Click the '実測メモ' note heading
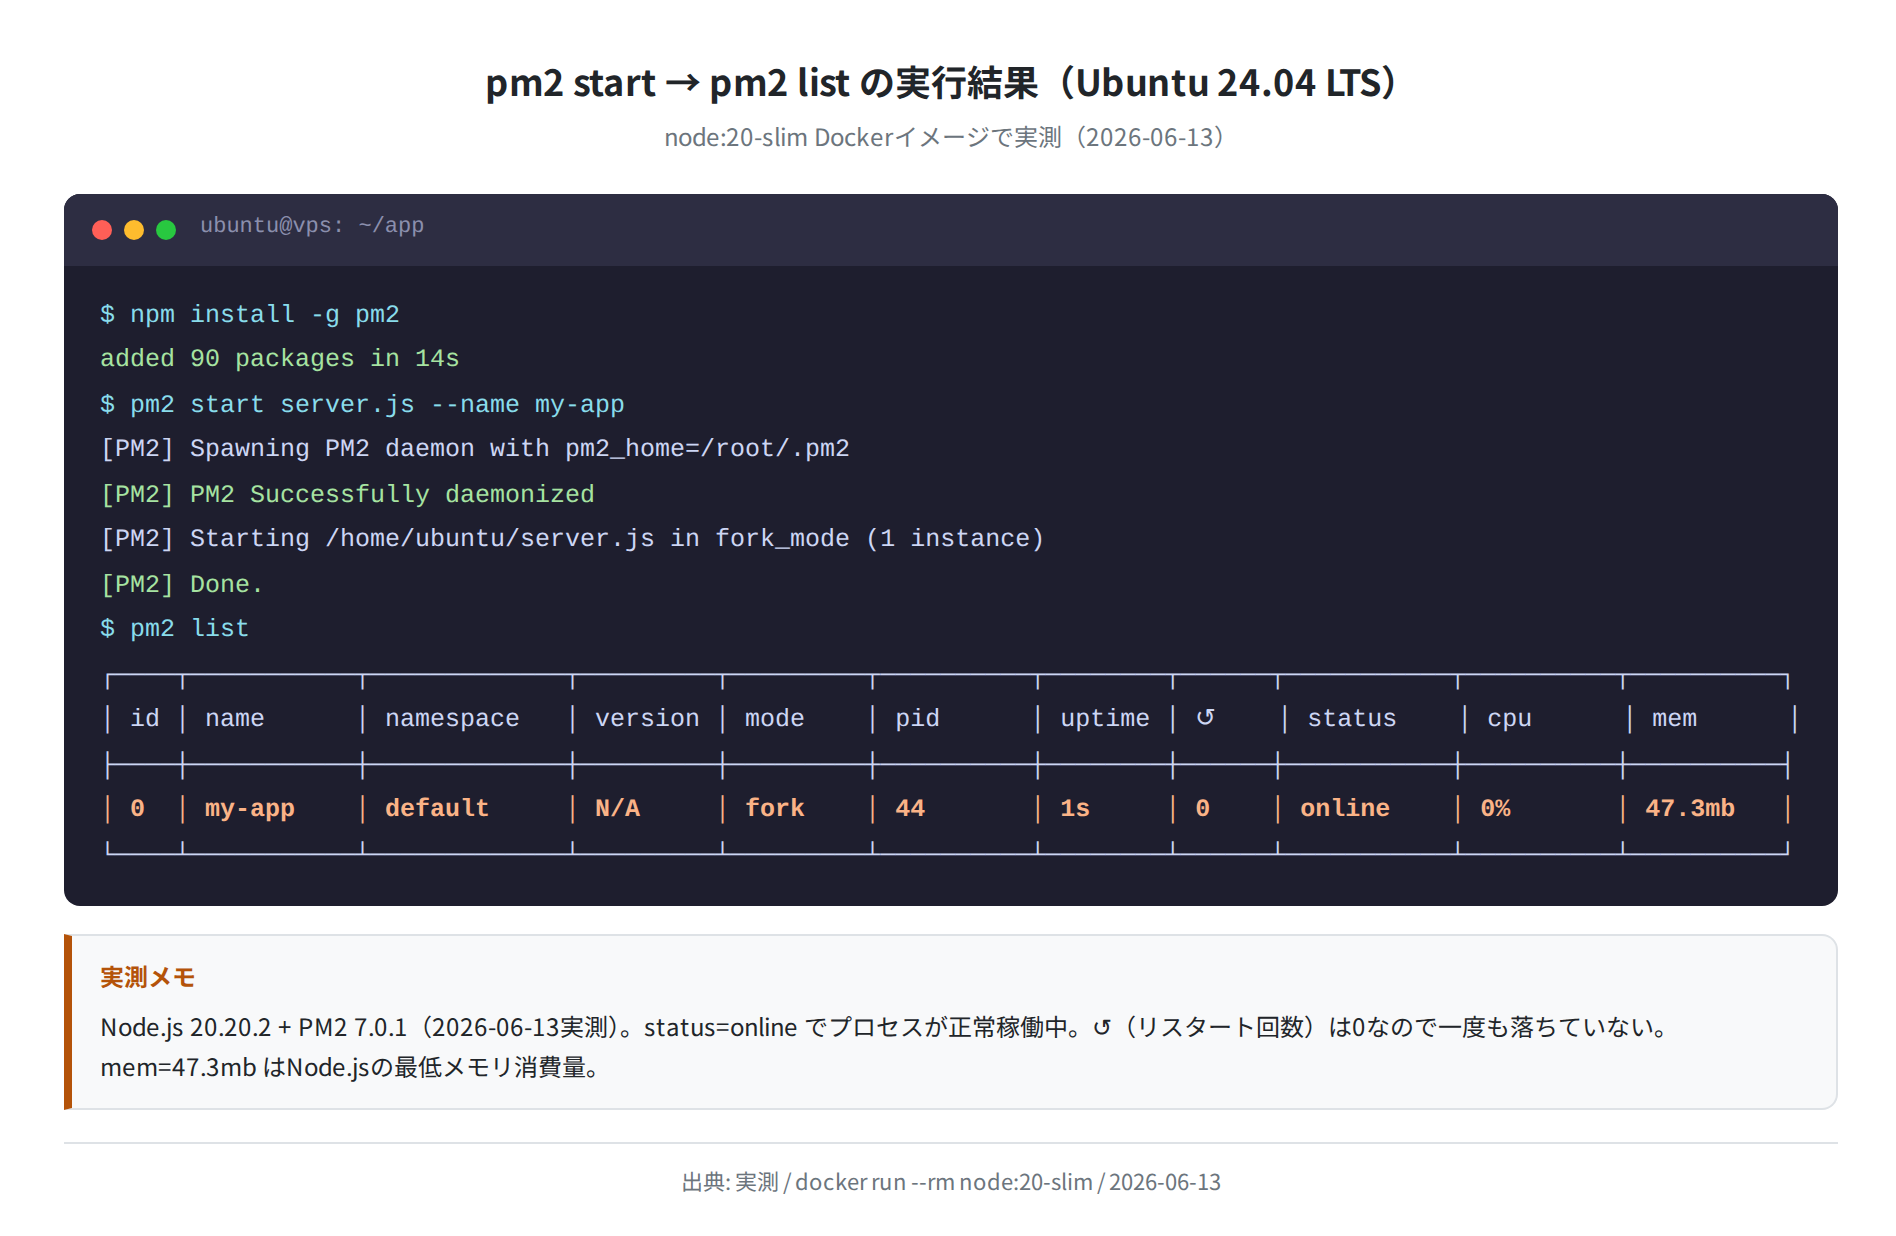The height and width of the screenshot is (1236, 1896). pos(148,978)
